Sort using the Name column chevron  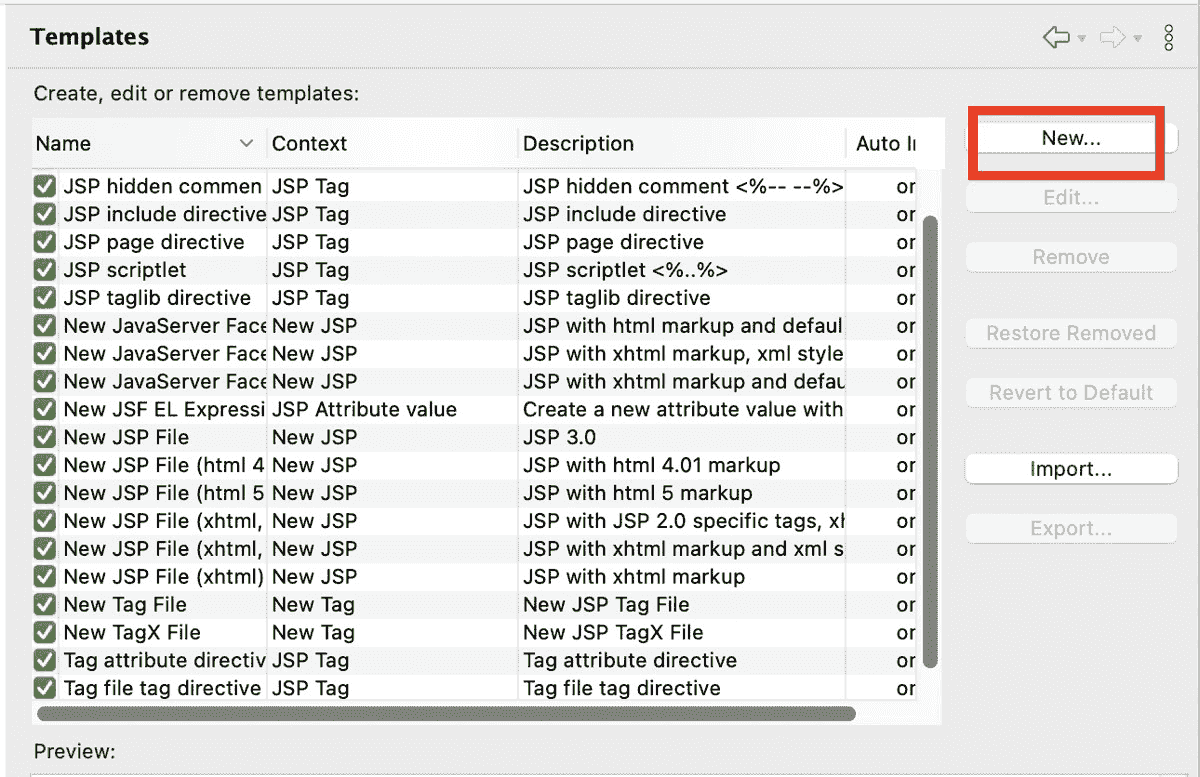[247, 144]
